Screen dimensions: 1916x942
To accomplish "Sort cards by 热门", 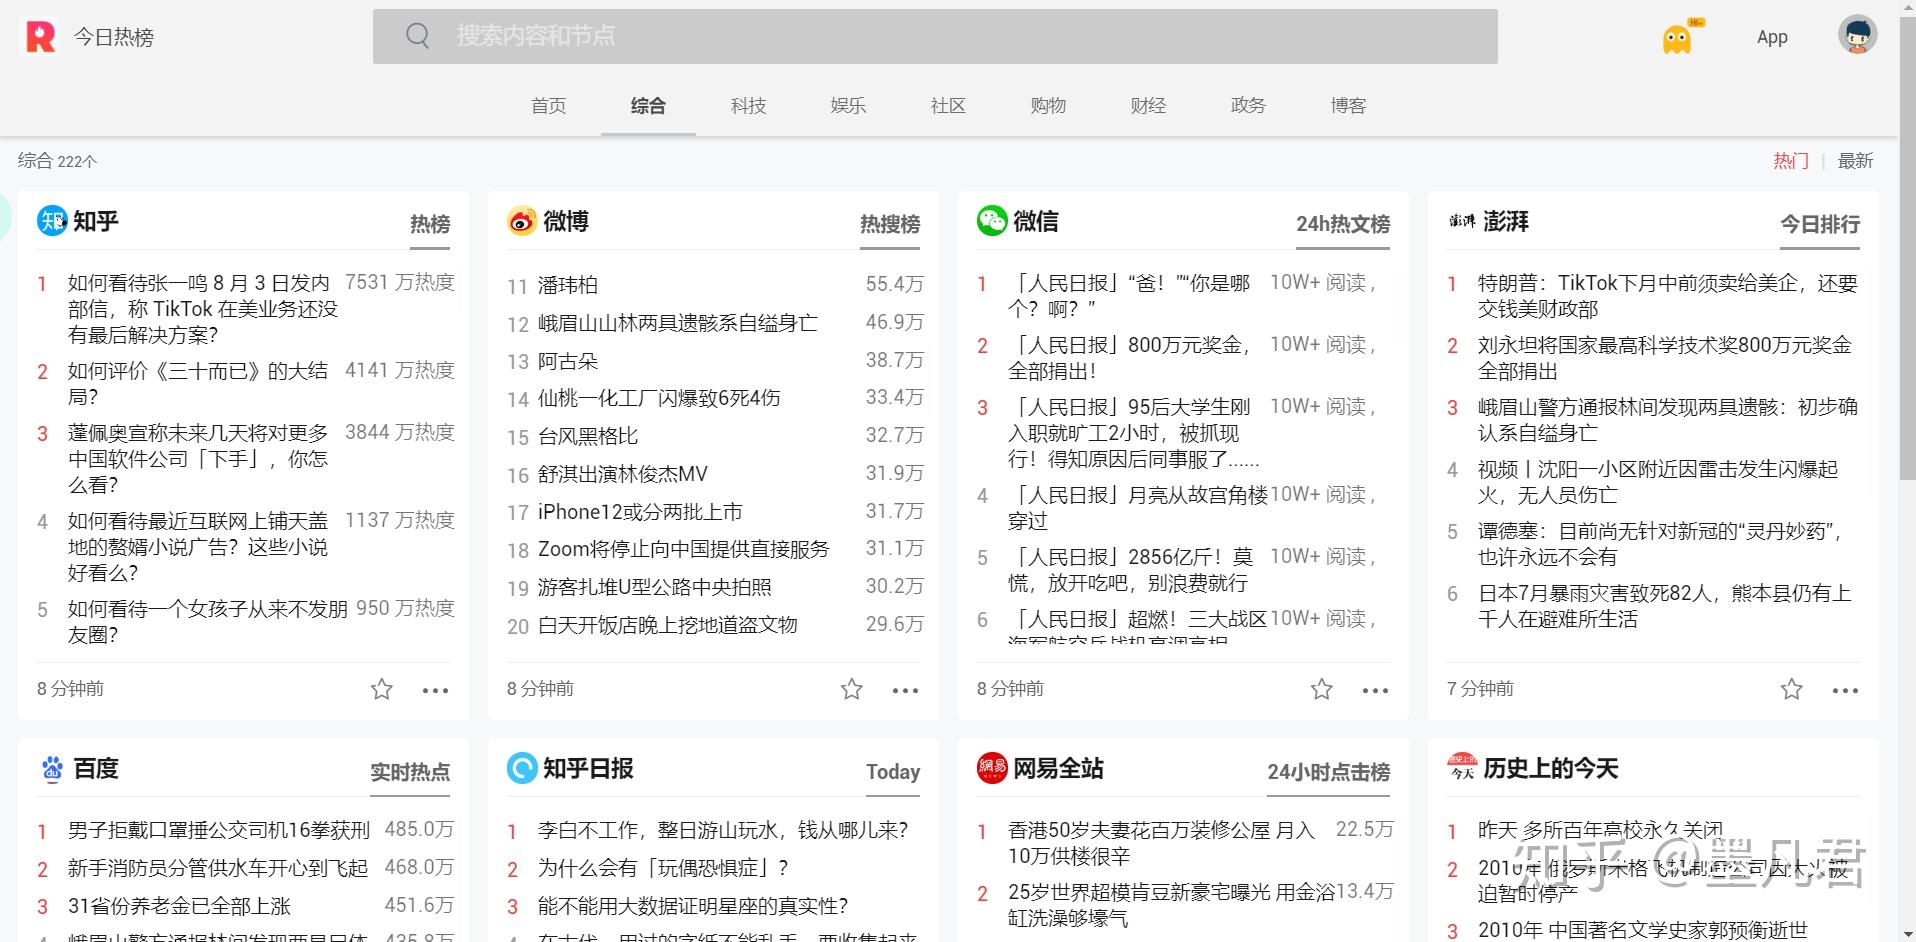I will point(1791,161).
